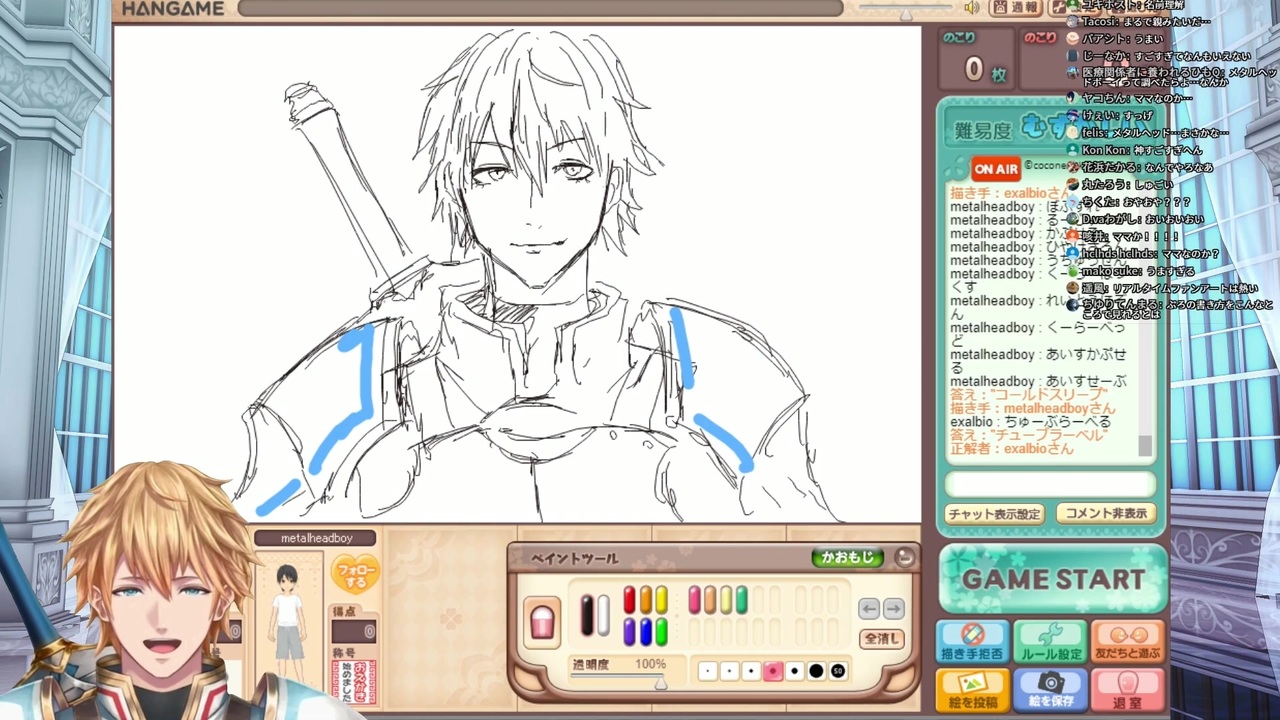Pick the teal green pastel pen
1280x720 pixels.
[x=742, y=600]
